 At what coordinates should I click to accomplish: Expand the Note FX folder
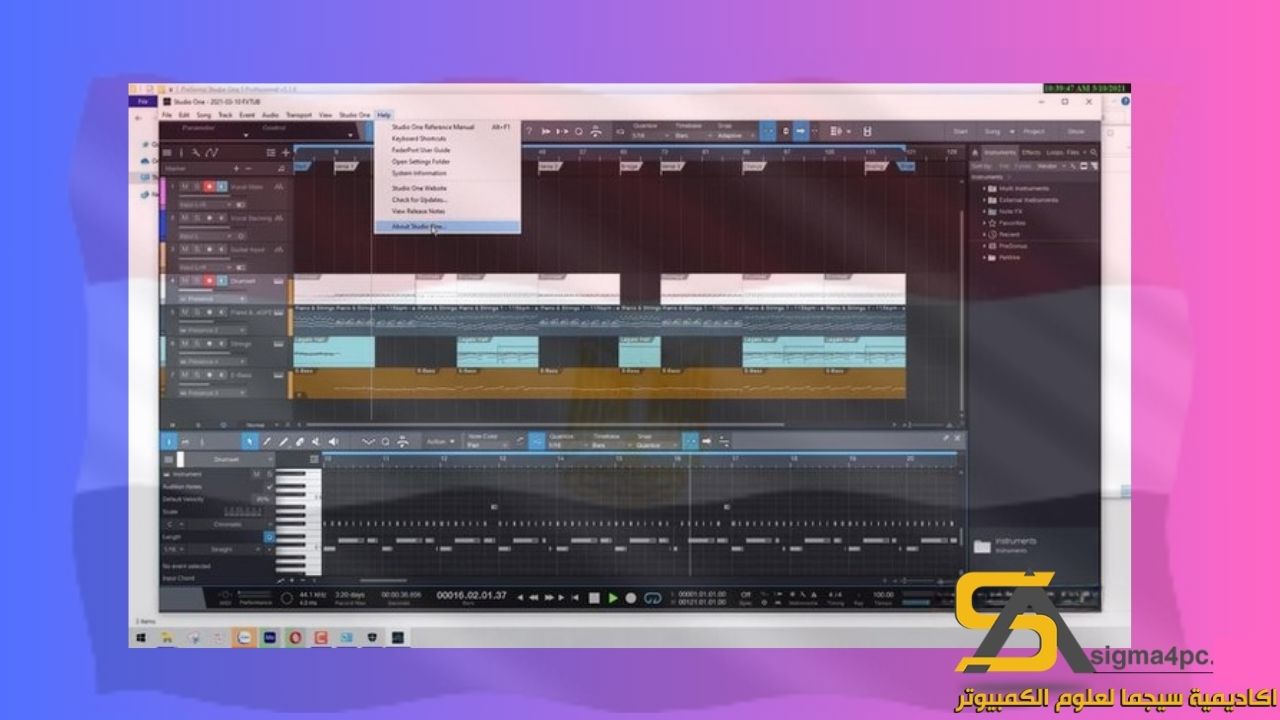pos(985,211)
